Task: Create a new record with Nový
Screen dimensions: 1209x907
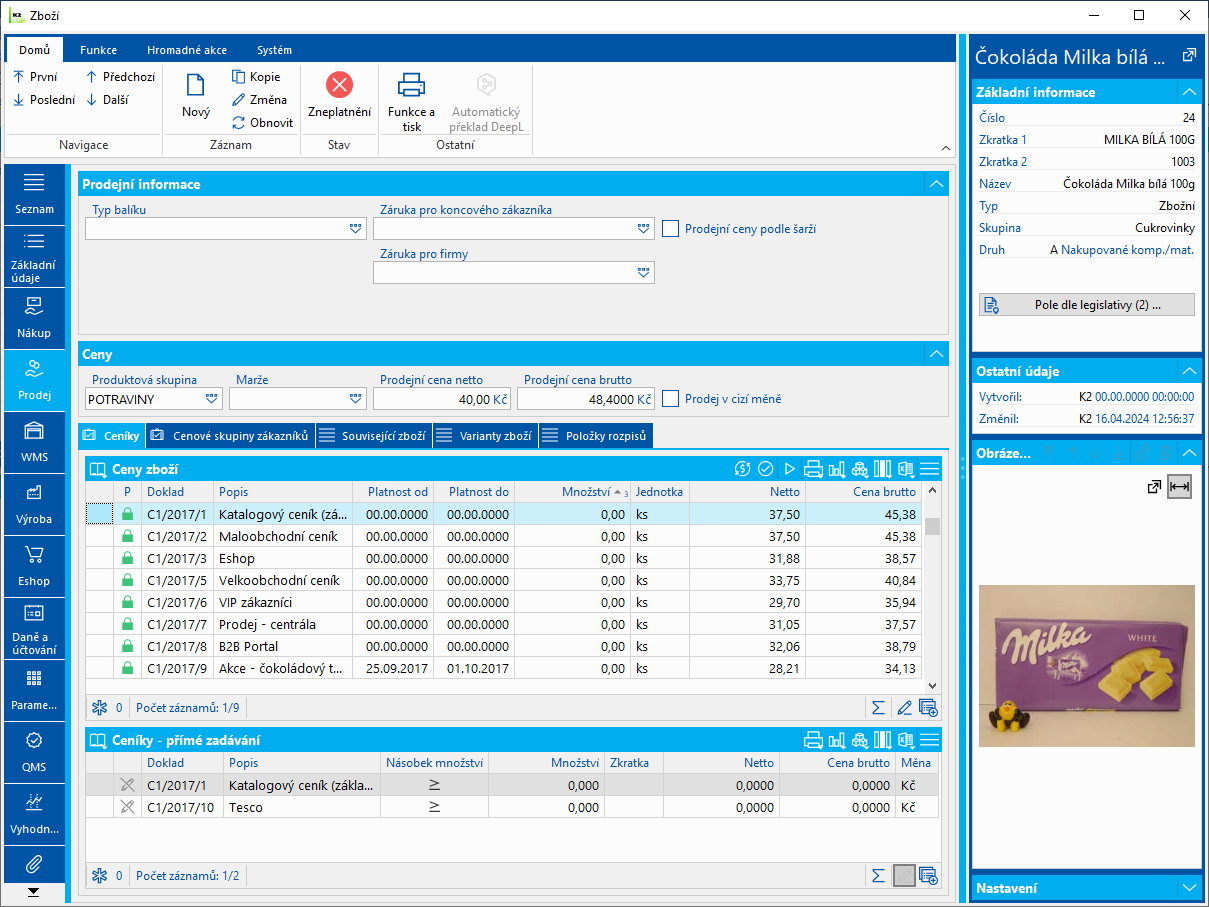Action: click(x=196, y=96)
